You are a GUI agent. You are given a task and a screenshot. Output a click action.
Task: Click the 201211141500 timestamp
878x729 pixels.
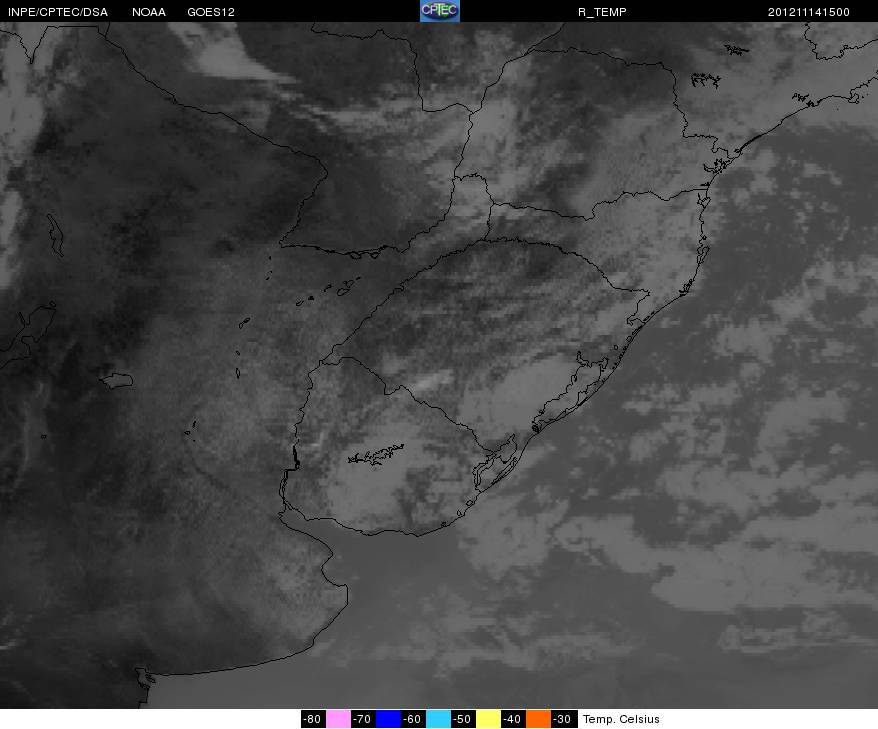809,12
